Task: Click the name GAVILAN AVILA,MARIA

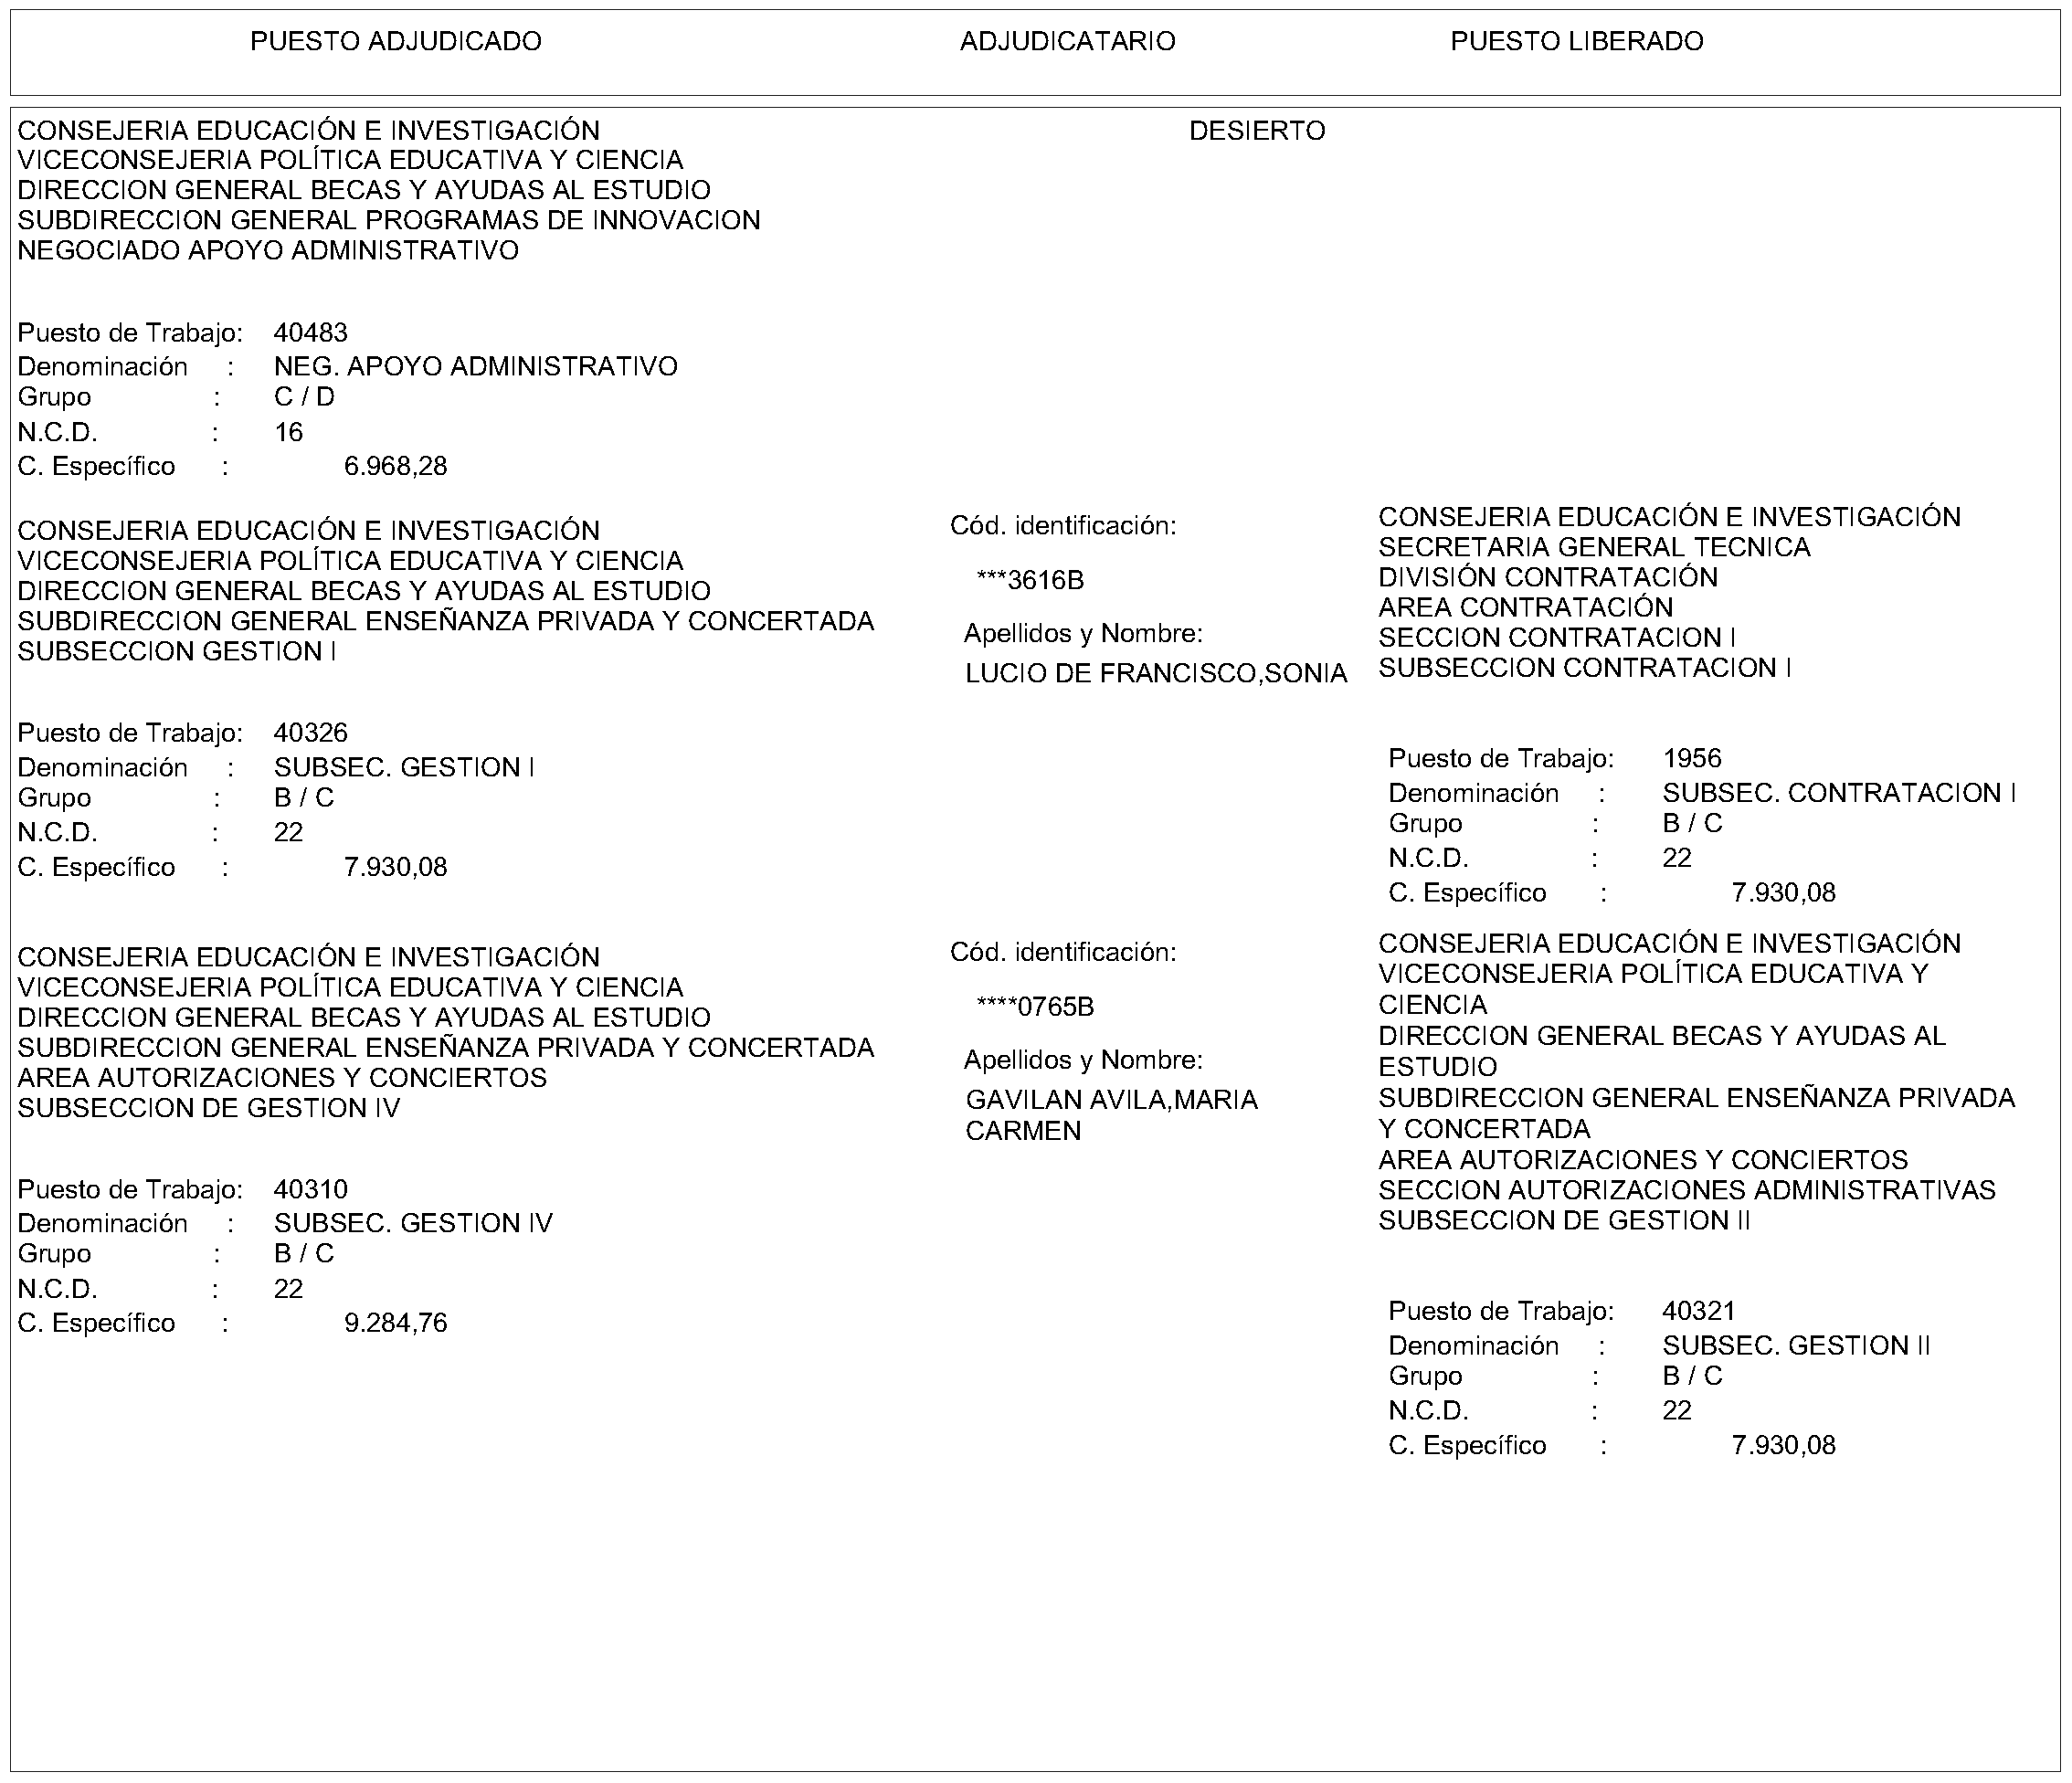Action: (1110, 1100)
